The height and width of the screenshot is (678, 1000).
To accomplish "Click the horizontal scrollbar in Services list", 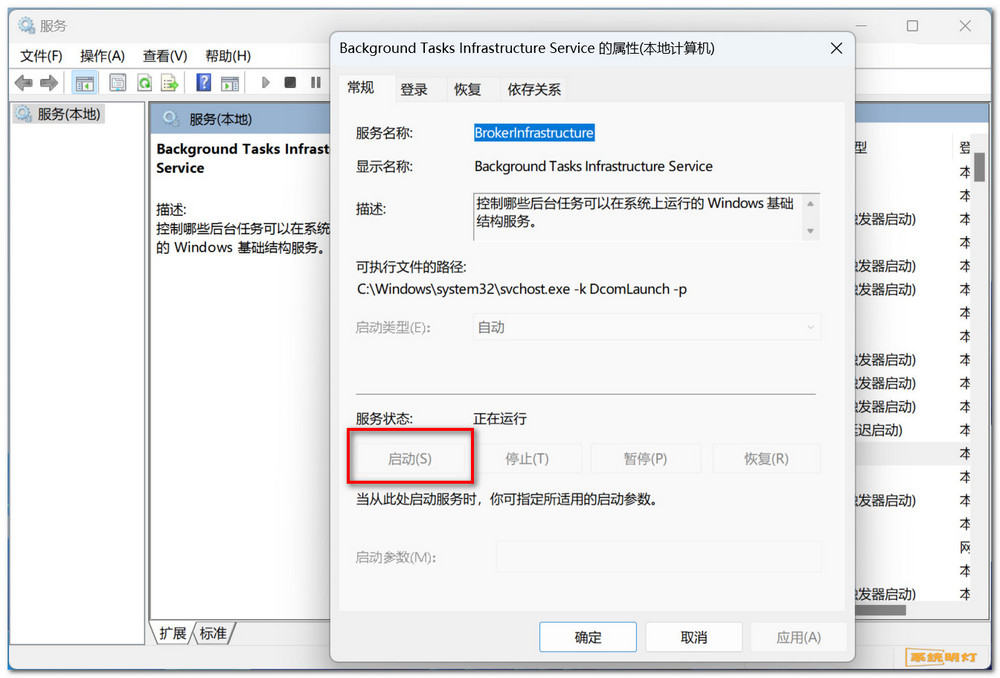I will pyautogui.click(x=881, y=610).
